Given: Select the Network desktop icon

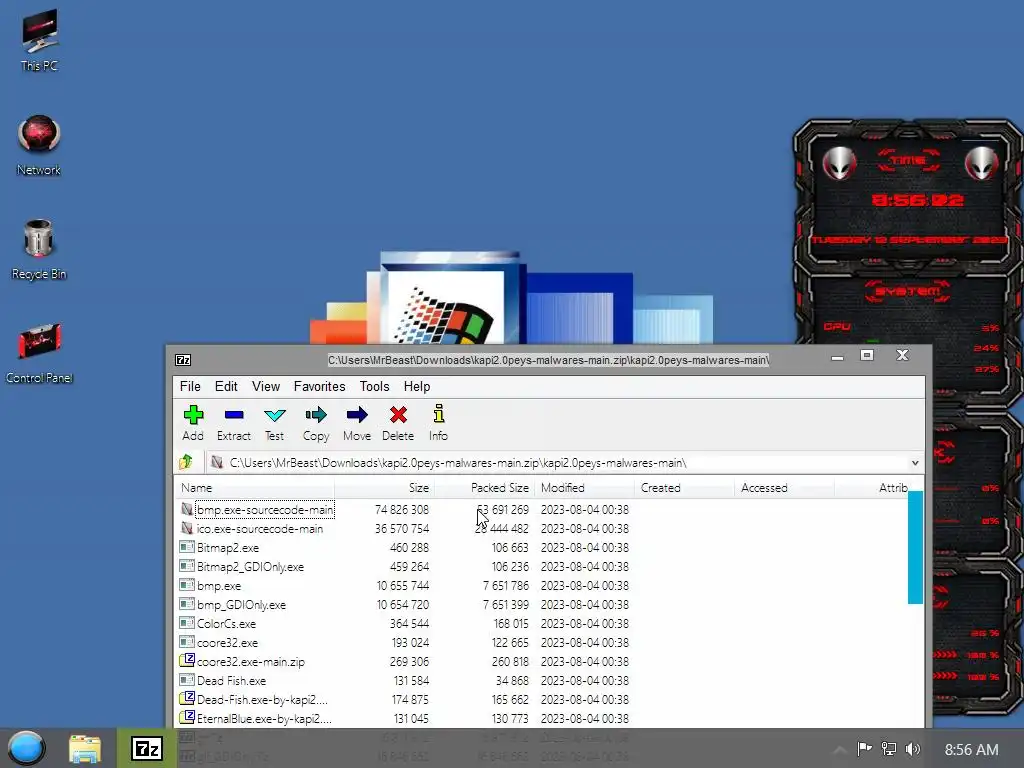Looking at the screenshot, I should 39,145.
